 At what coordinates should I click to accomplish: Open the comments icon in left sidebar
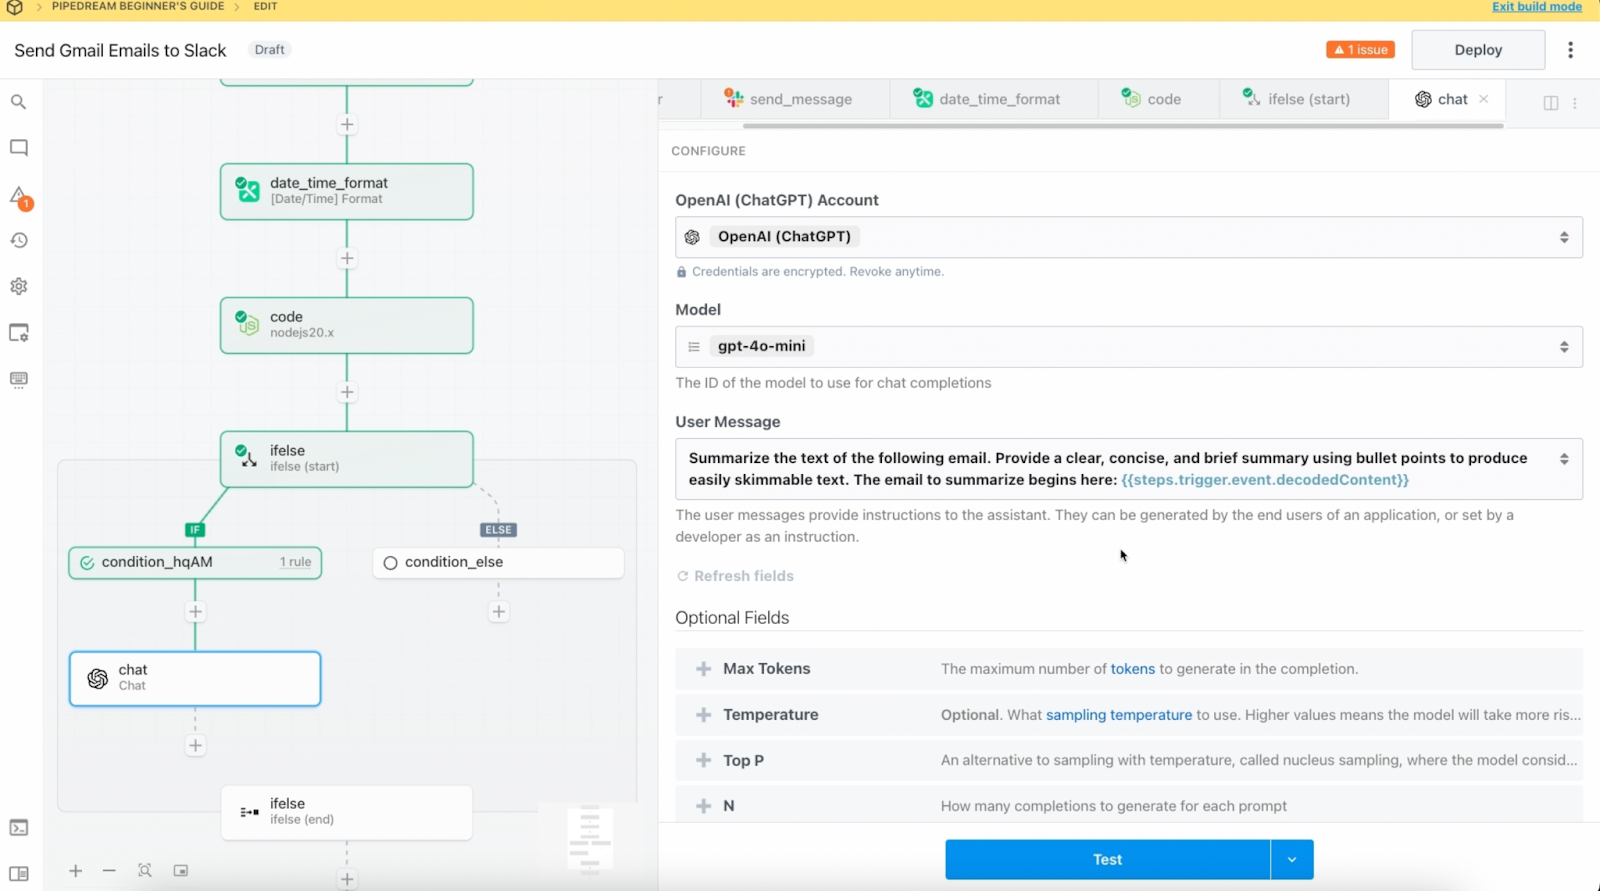pos(18,148)
